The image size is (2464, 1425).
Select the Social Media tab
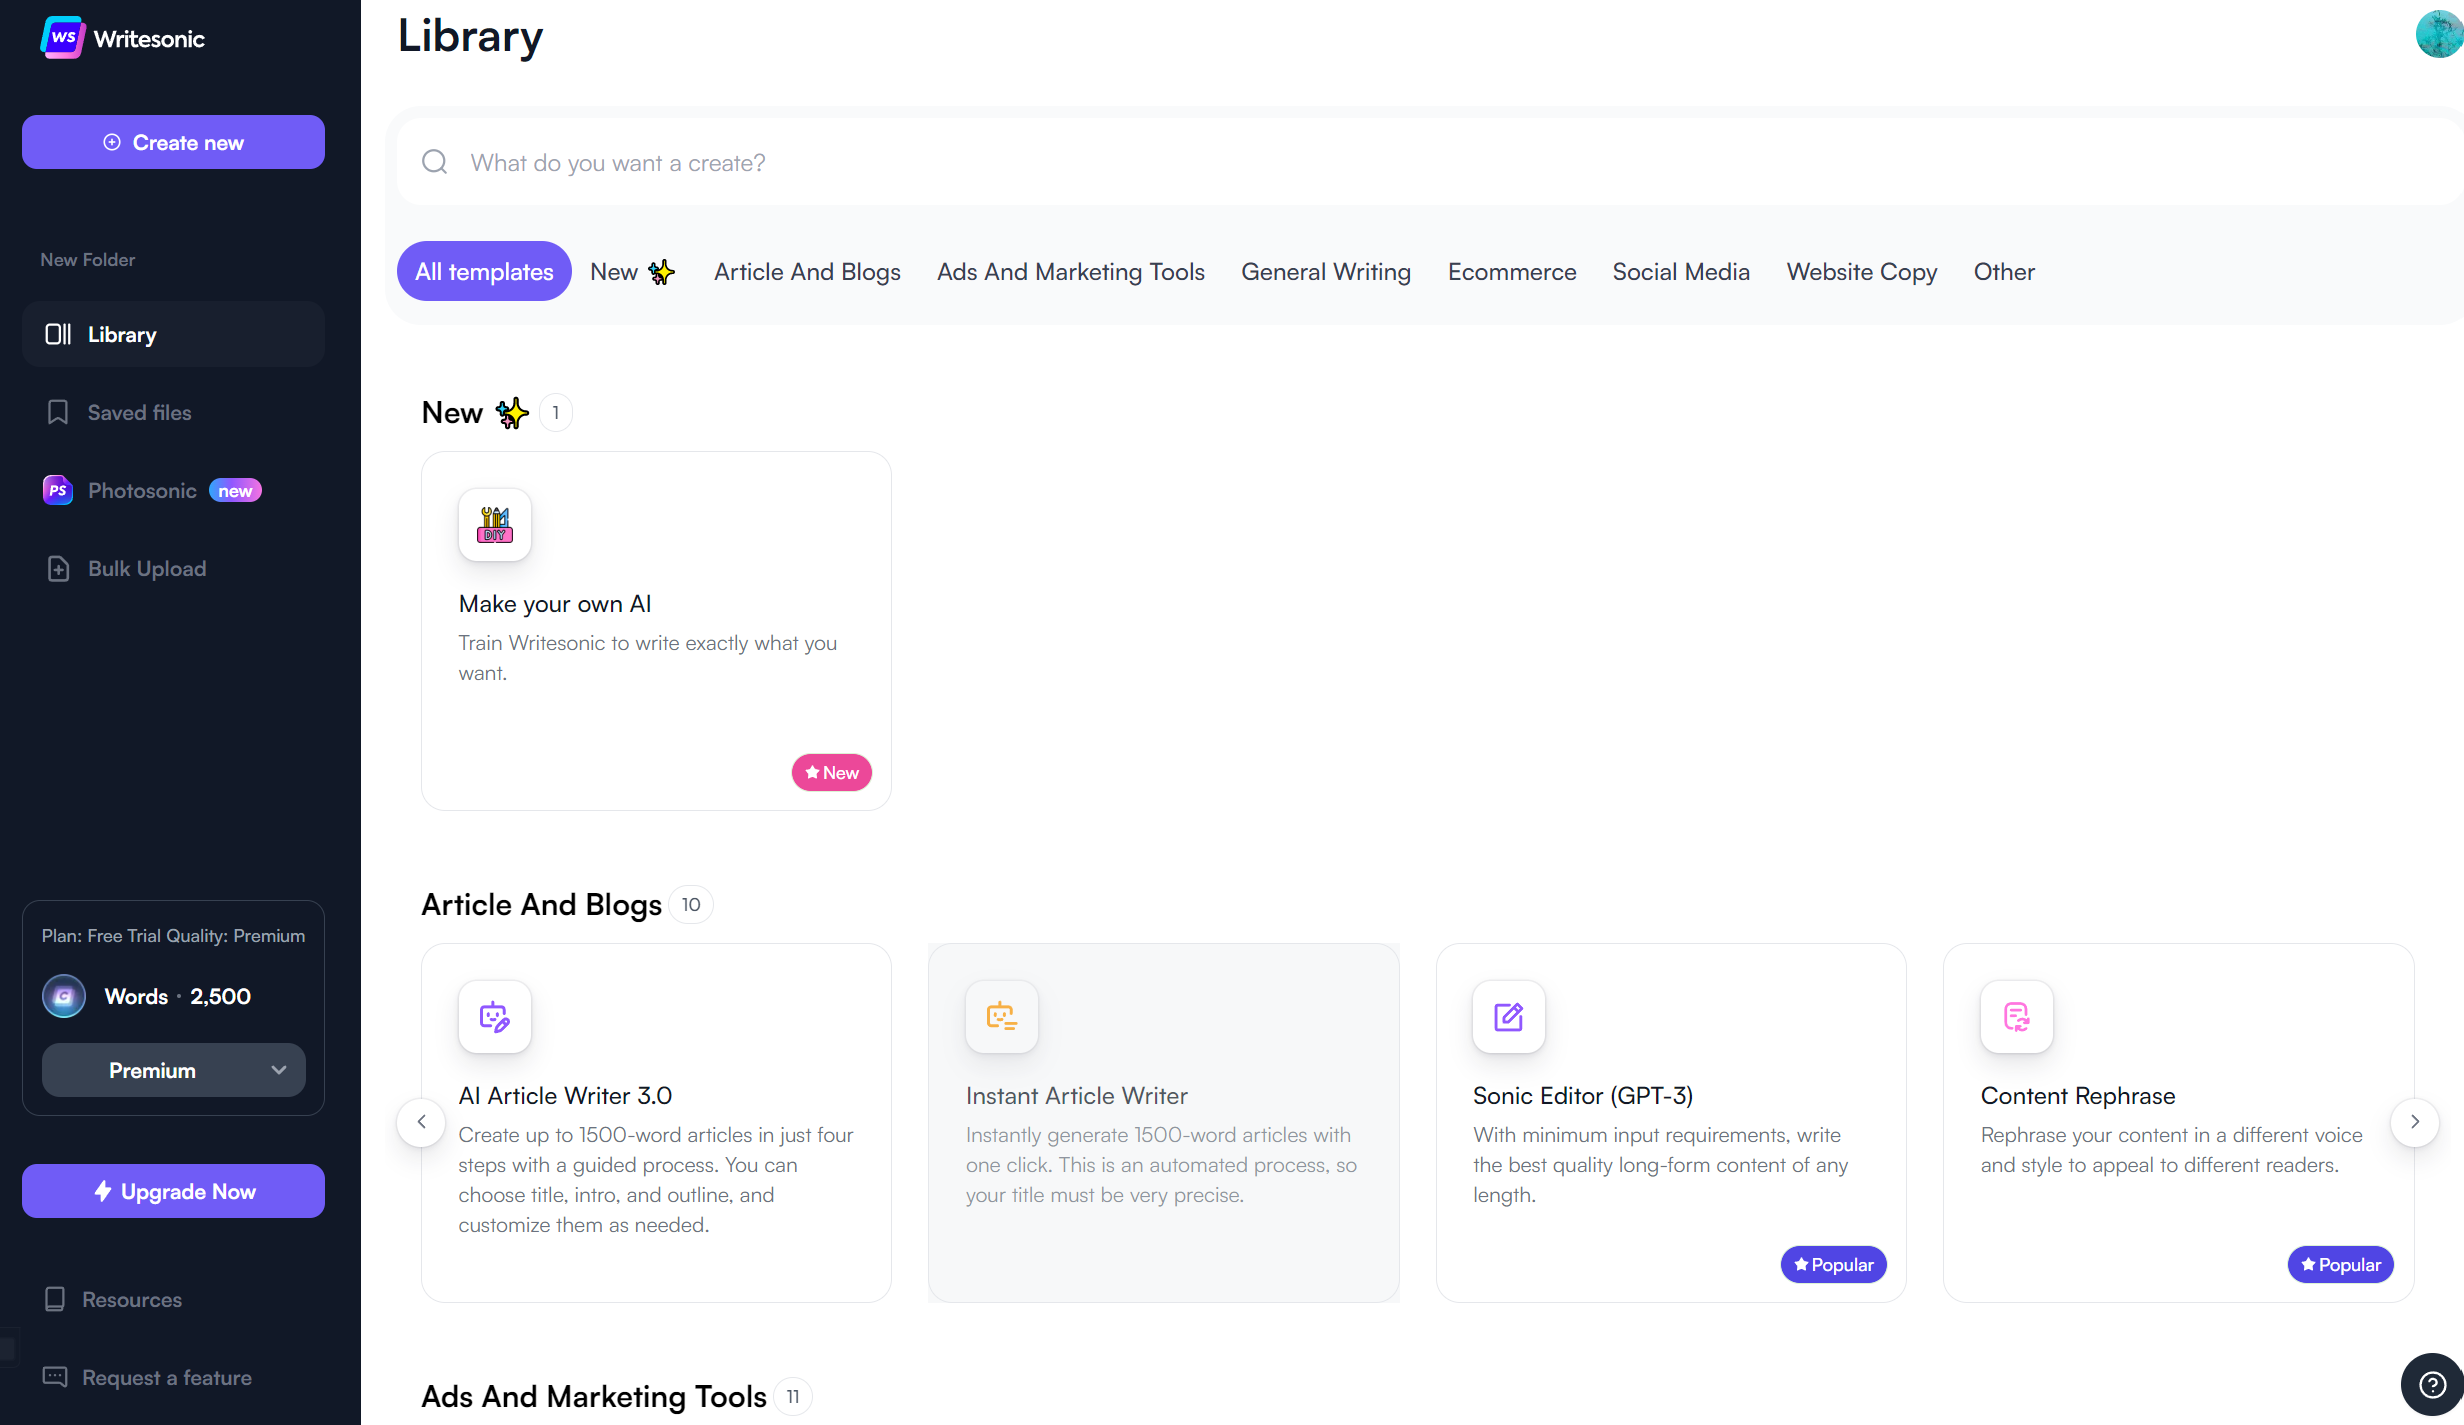click(1681, 272)
